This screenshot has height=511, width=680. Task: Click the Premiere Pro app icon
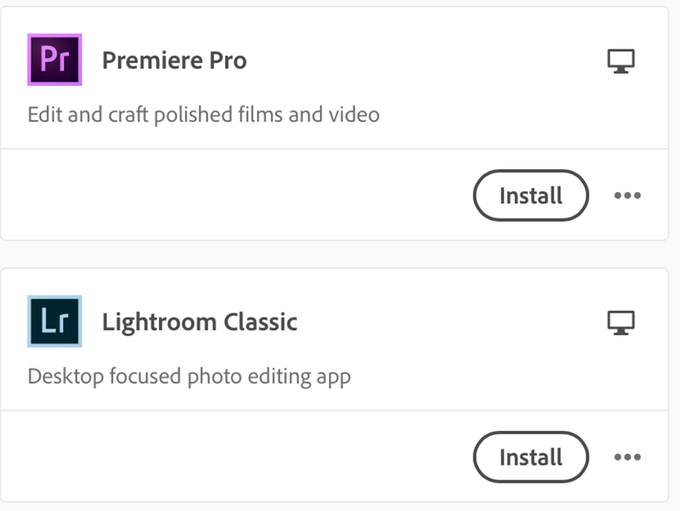click(54, 60)
